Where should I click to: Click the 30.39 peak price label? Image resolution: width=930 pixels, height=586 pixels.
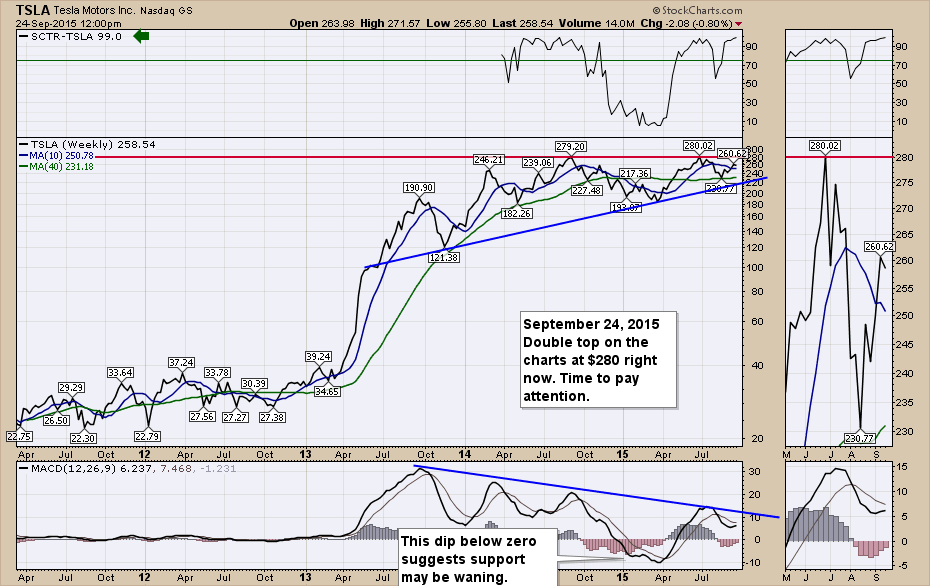254,384
